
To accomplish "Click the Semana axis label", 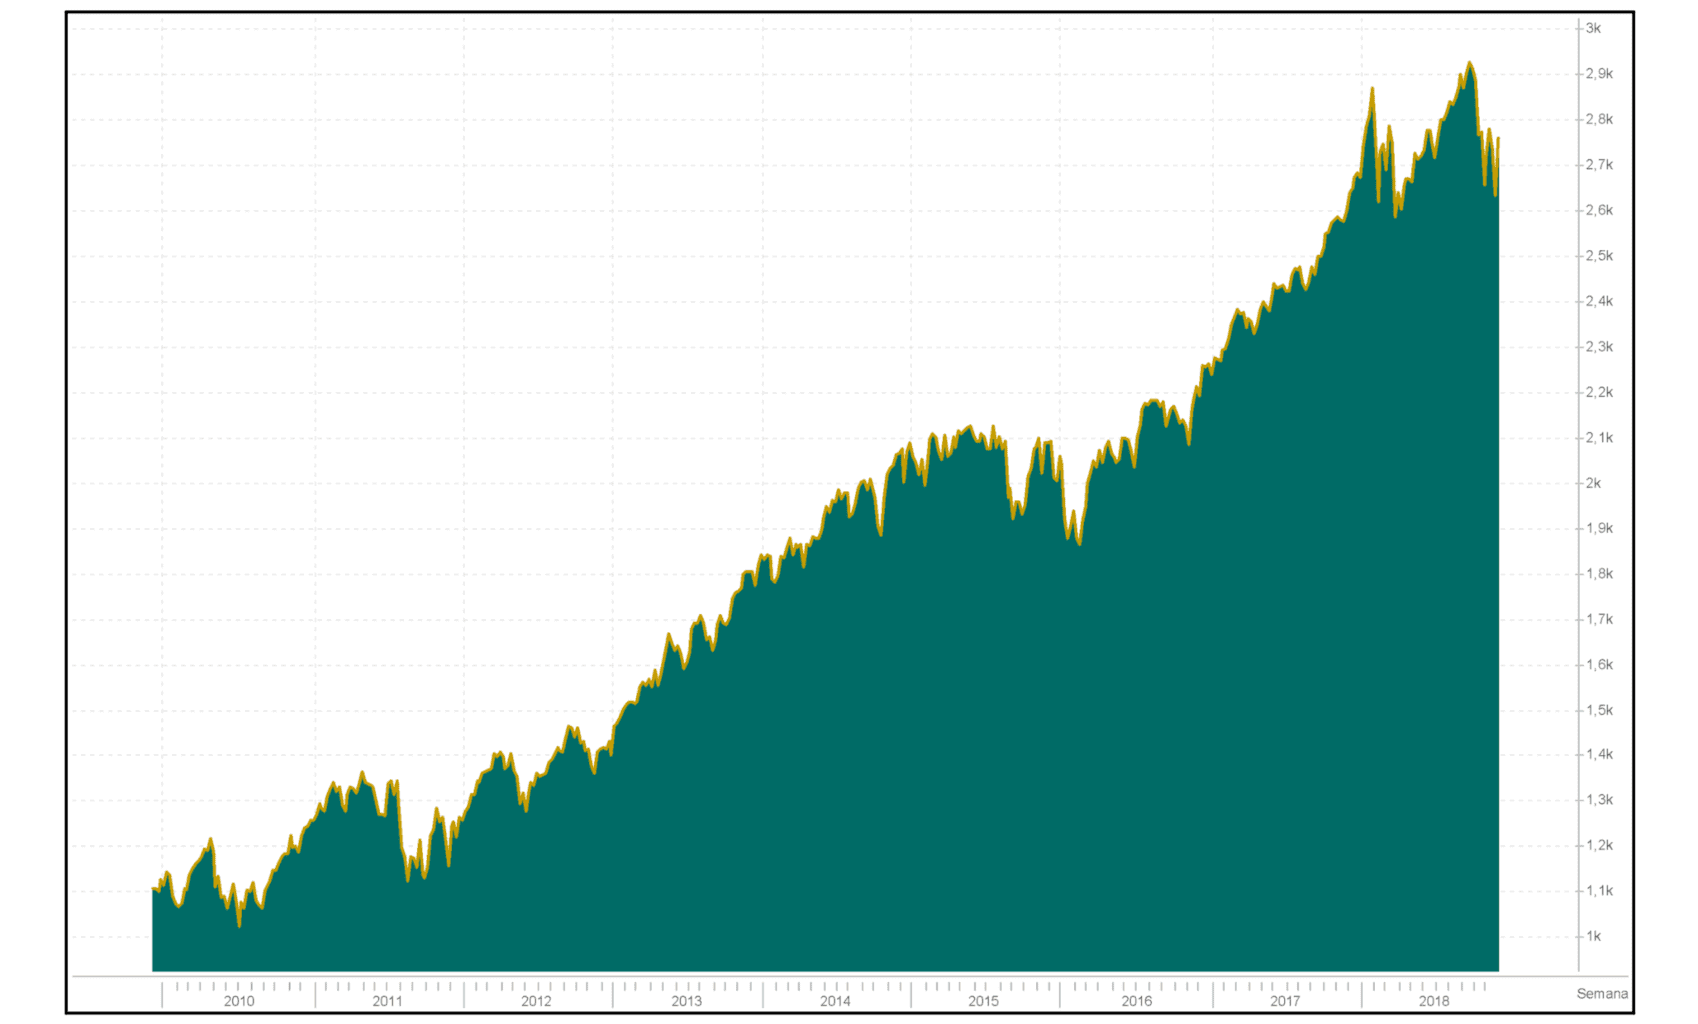I will [x=1602, y=994].
